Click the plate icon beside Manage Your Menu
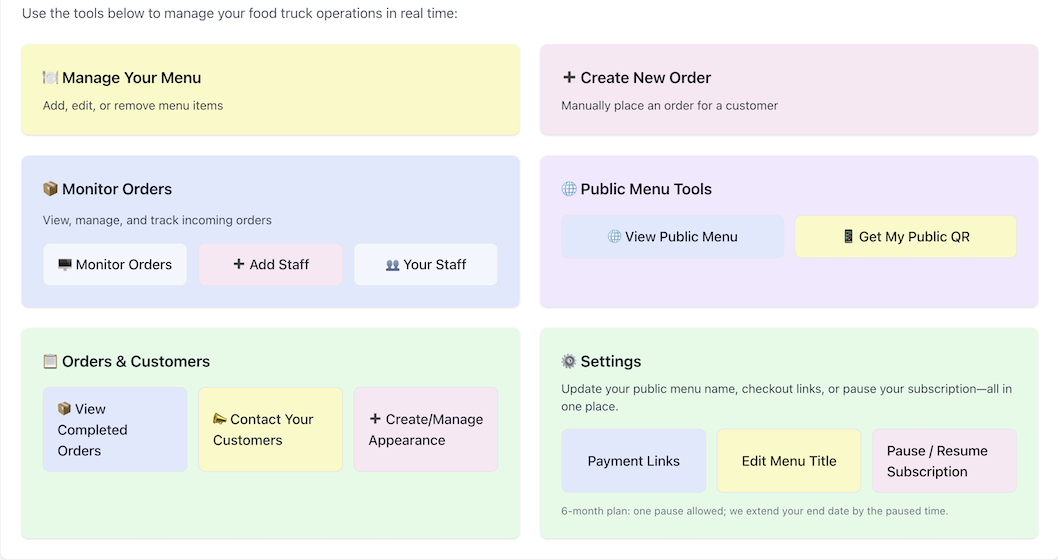1058x560 pixels. pos(50,78)
